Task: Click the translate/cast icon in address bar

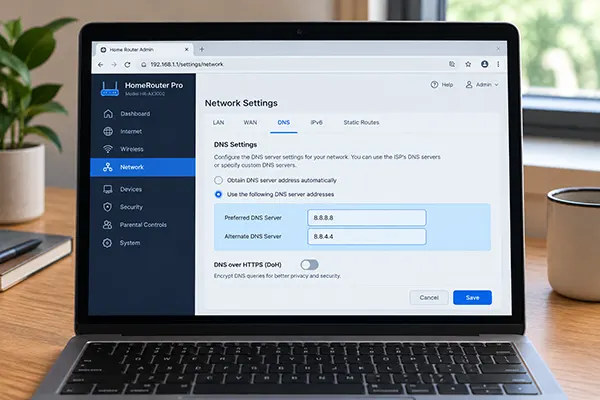Action: click(x=452, y=64)
